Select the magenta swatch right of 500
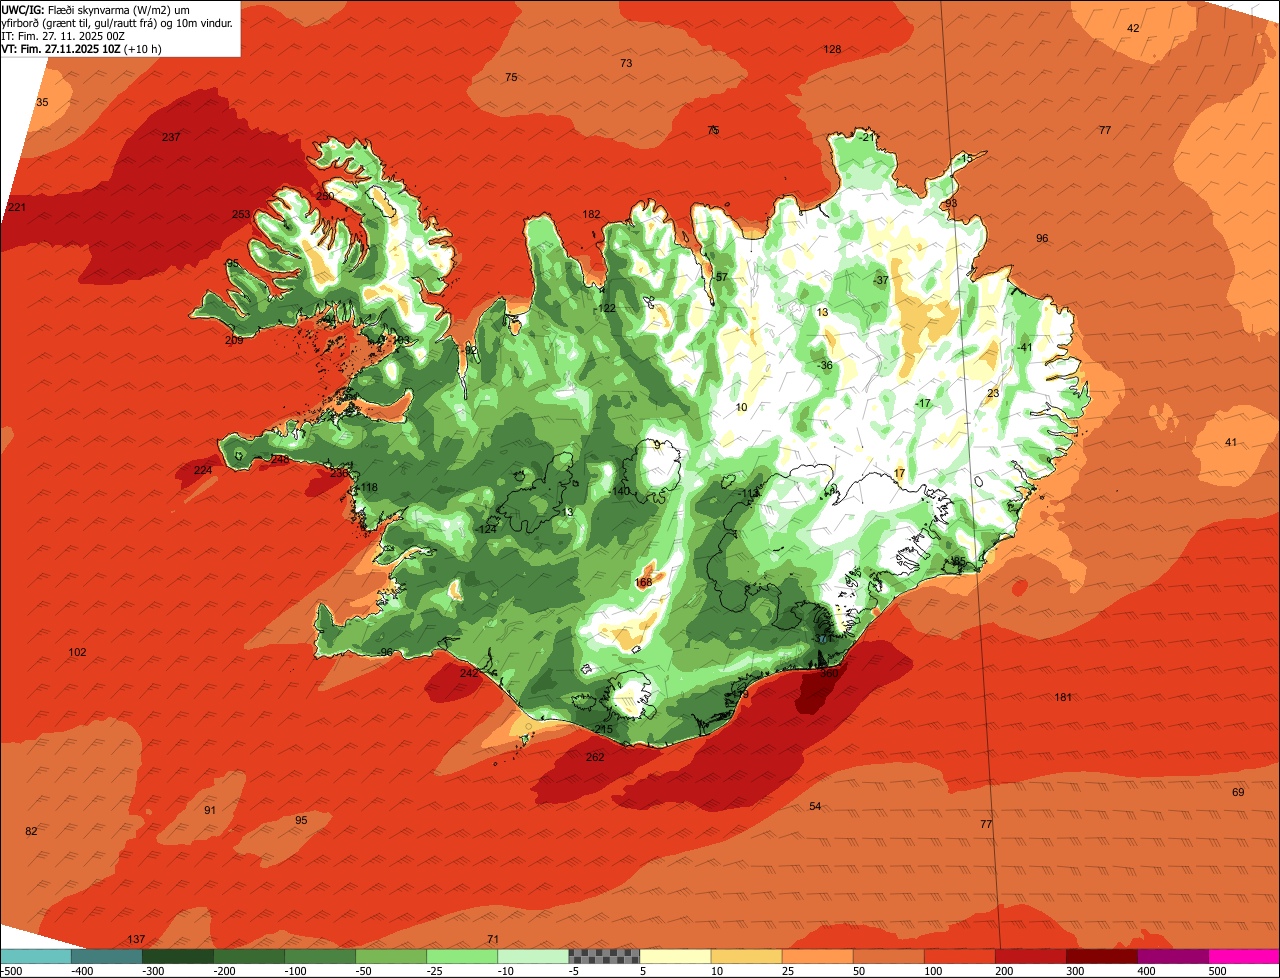Viewport: 1280px width, 978px height. (x=1244, y=956)
